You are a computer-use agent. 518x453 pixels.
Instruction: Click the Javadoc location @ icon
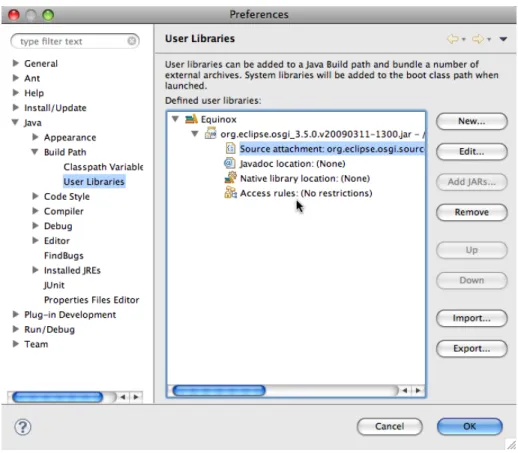pos(230,163)
